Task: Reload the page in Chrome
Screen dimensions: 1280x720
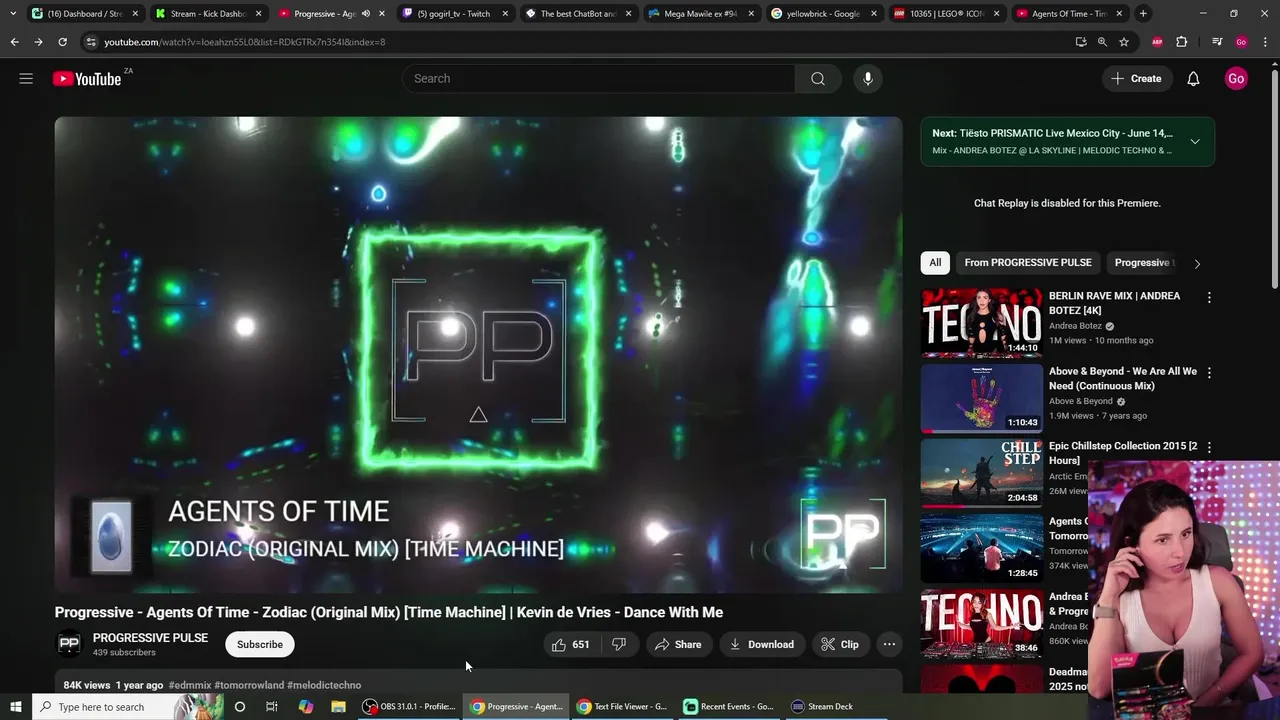Action: tap(62, 42)
